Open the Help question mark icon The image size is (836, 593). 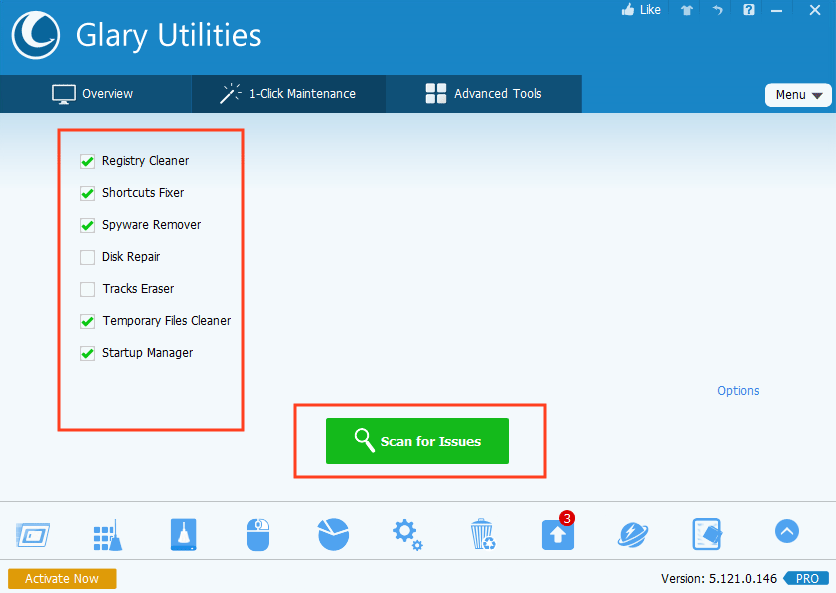point(749,10)
